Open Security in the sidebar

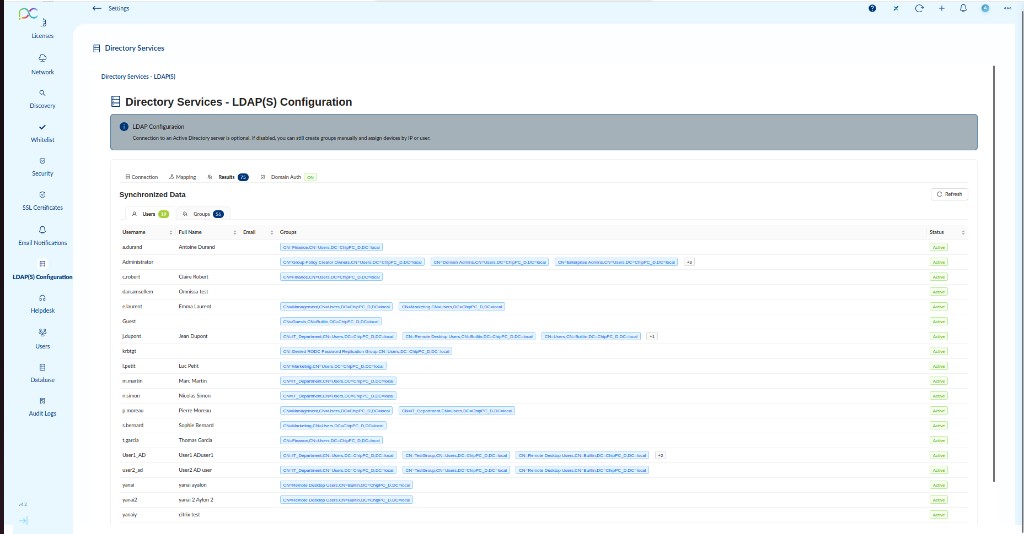pyautogui.click(x=42, y=167)
